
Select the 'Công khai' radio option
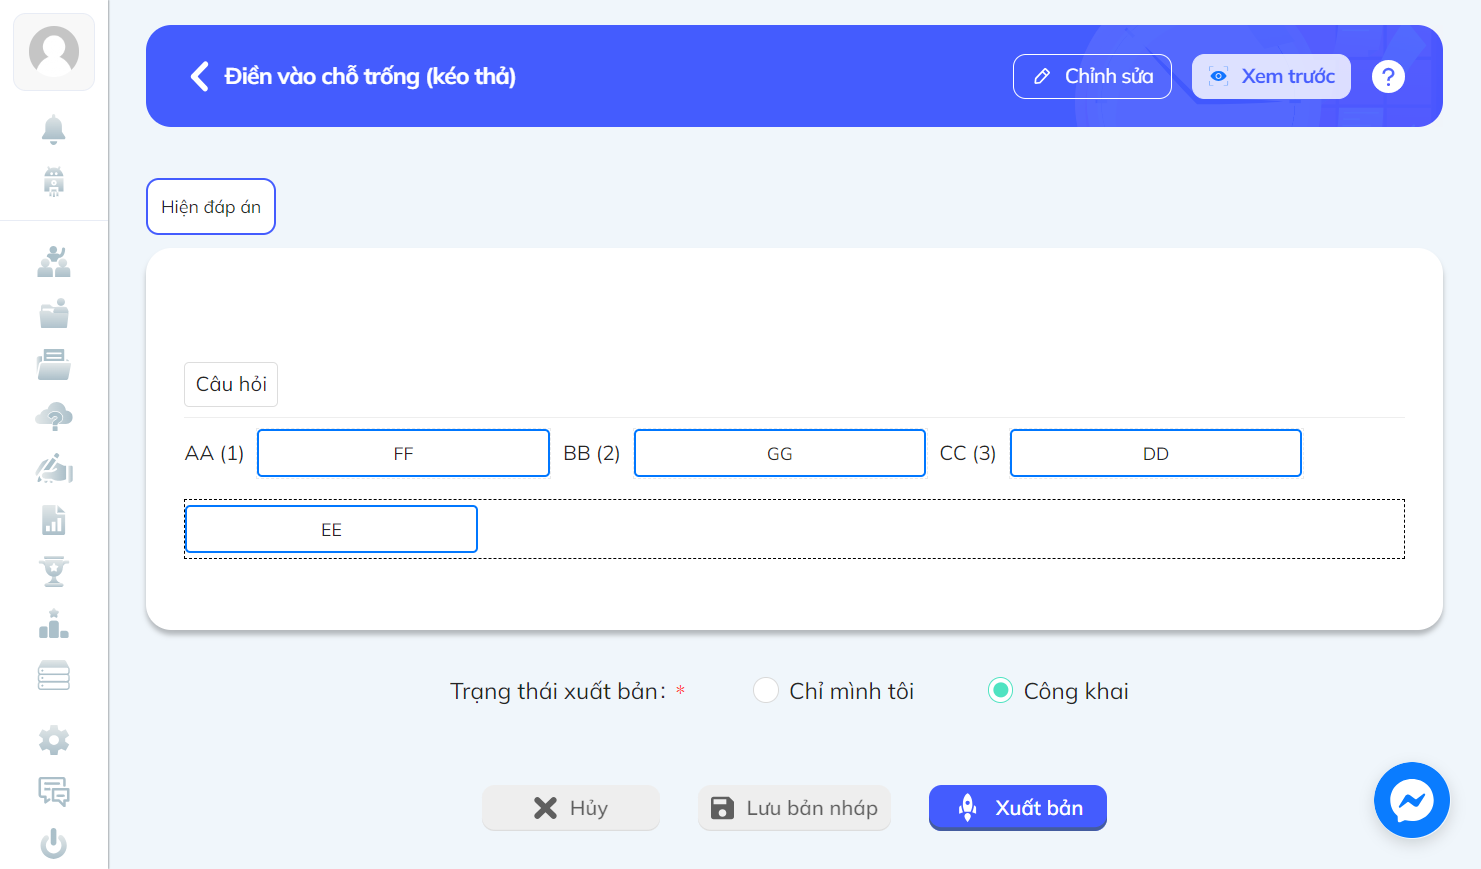(1000, 691)
